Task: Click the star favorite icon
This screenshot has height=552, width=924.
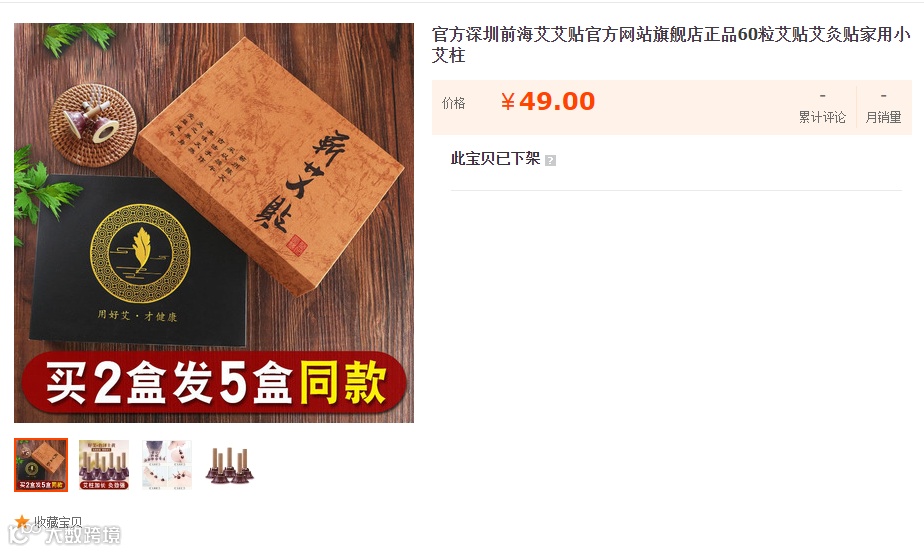Action: click(22, 521)
